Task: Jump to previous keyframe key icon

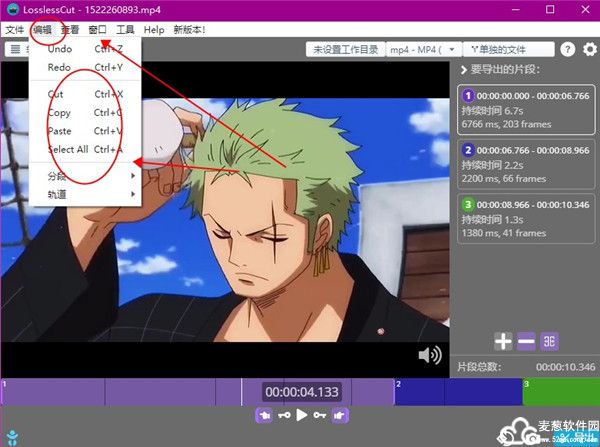Action: pyautogui.click(x=284, y=415)
